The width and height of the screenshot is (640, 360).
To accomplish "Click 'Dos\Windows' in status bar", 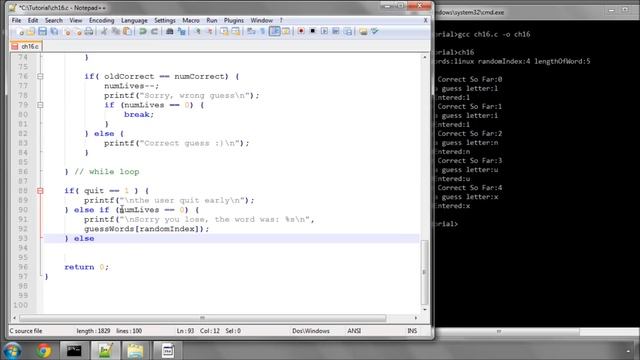I will (311, 331).
